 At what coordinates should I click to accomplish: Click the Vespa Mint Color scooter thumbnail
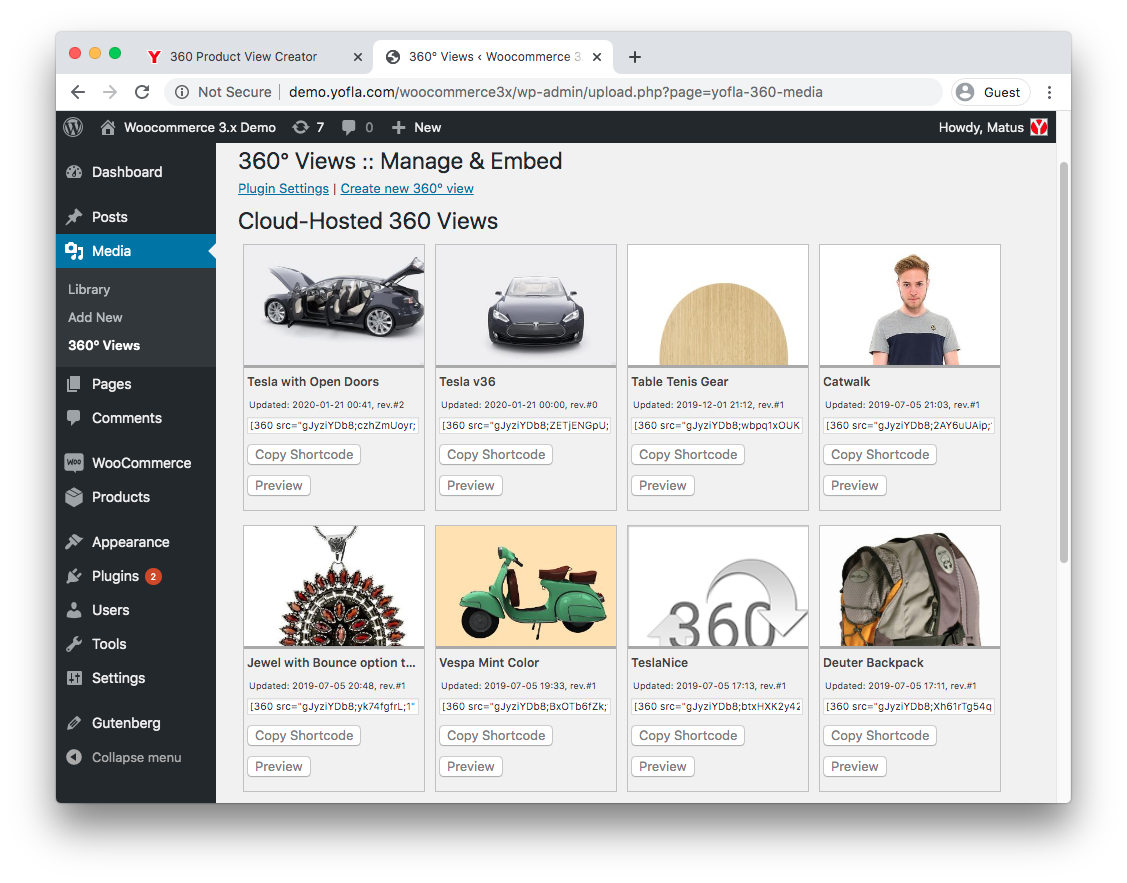click(526, 586)
